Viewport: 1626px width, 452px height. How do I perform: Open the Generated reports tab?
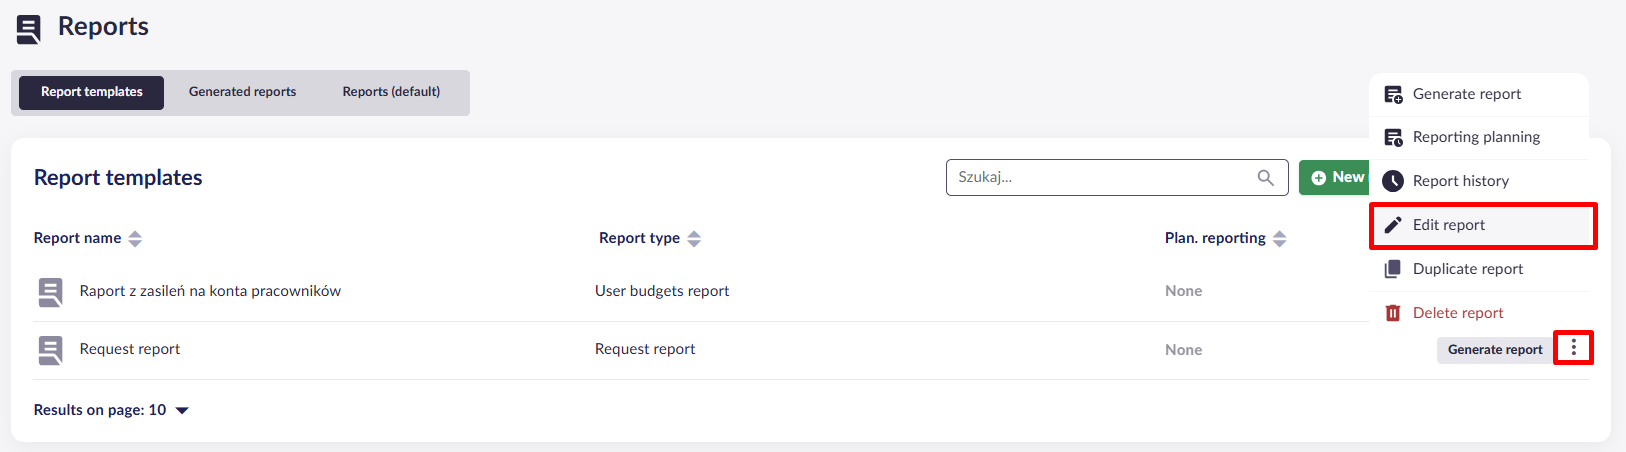click(242, 92)
